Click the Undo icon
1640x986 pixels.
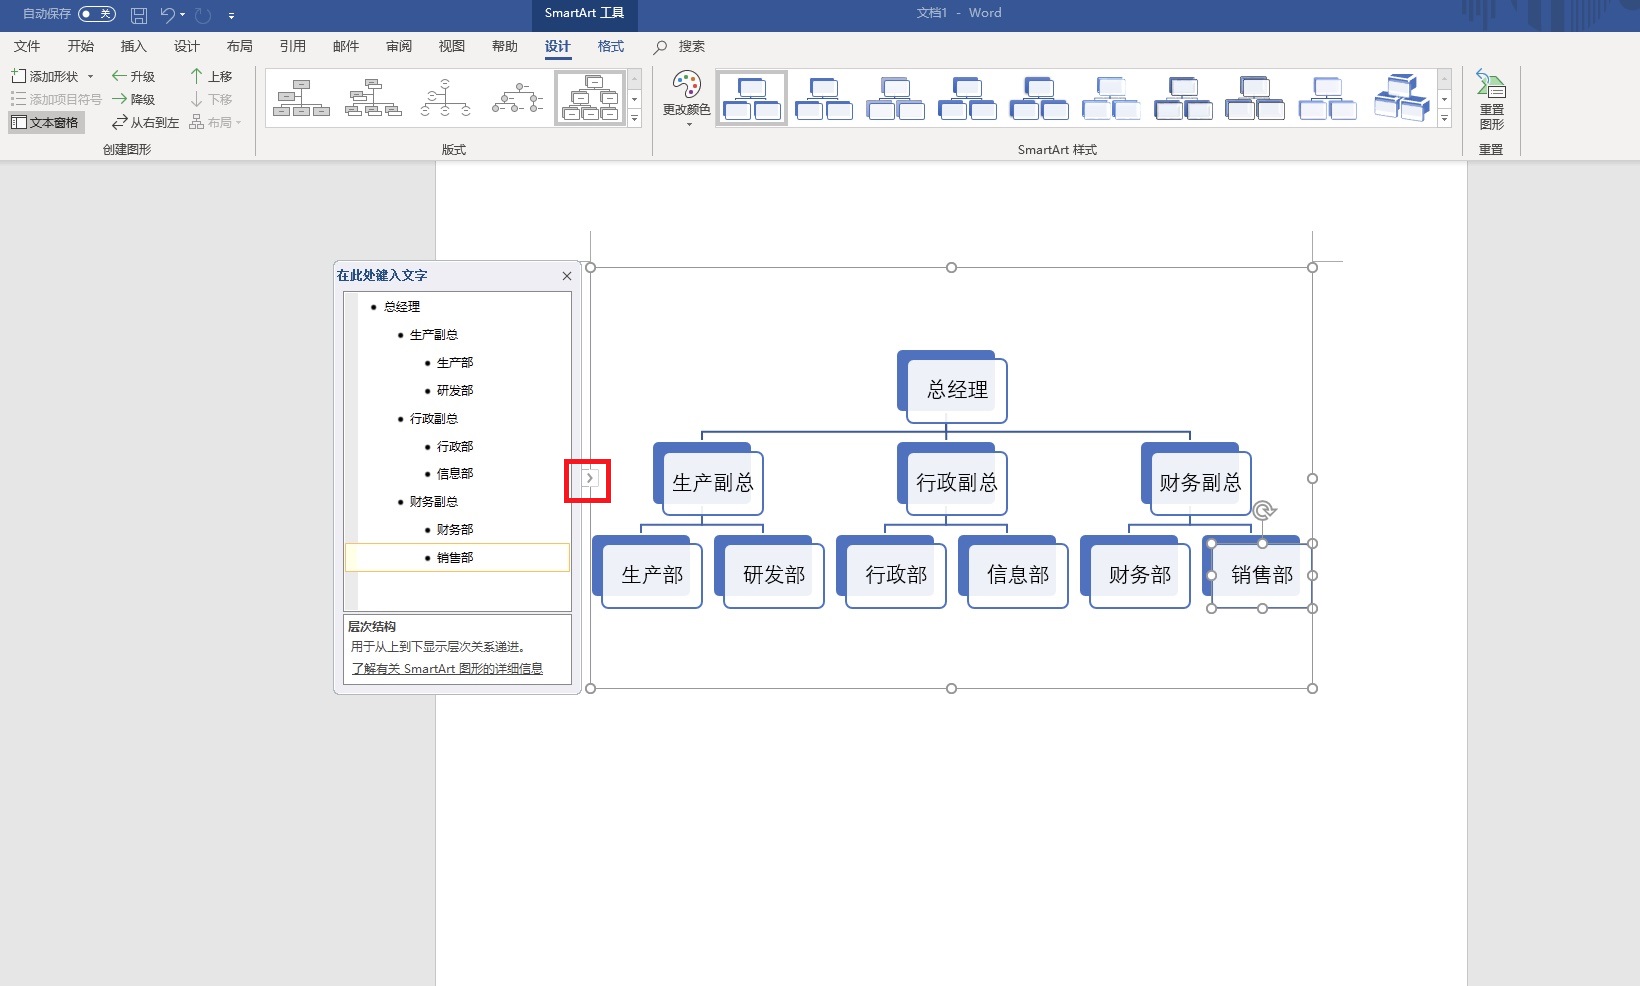tap(167, 15)
